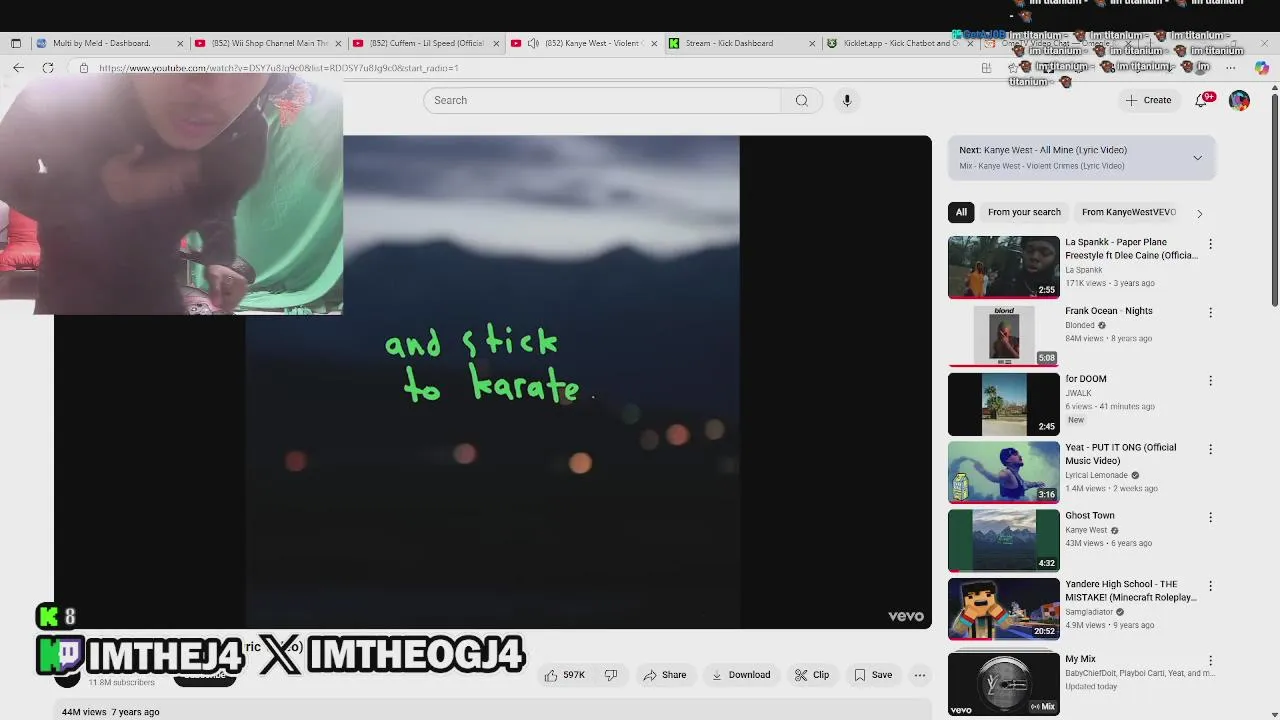Viewport: 1280px width, 720px height.
Task: Open more actions menu under the video
Action: click(x=919, y=675)
